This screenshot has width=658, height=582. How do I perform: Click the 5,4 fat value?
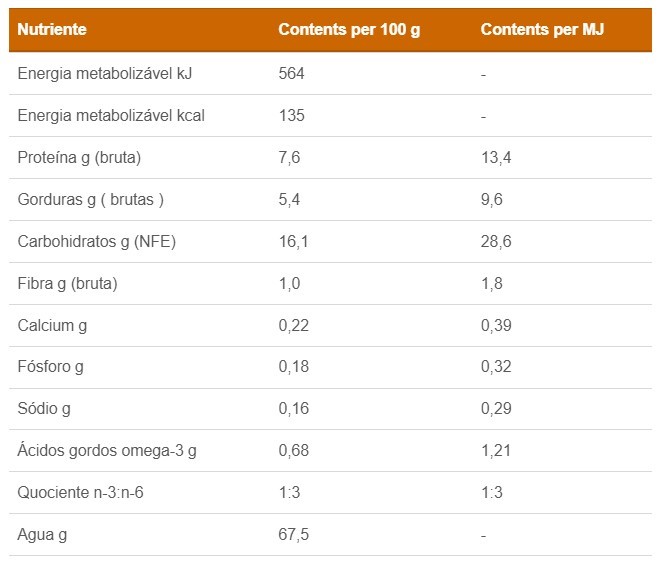tap(288, 199)
